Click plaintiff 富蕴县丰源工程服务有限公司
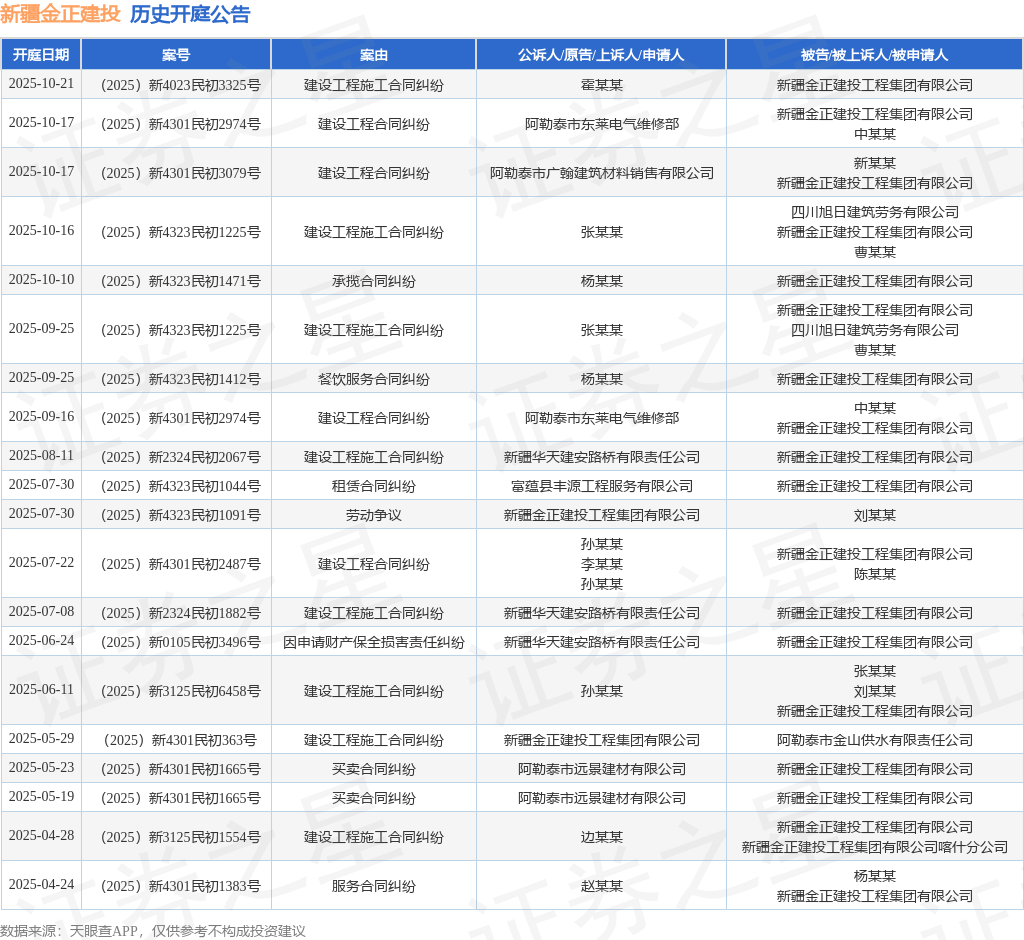This screenshot has width=1024, height=940. (601, 486)
